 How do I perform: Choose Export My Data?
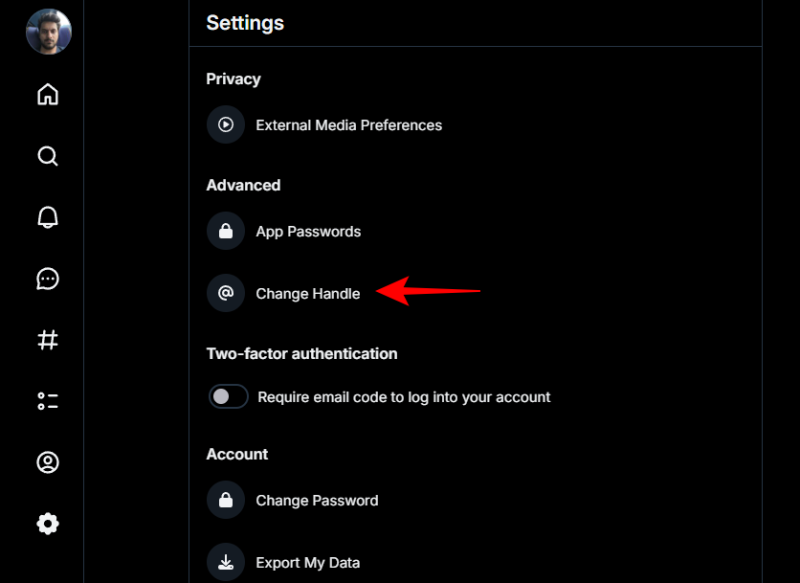[x=307, y=563]
